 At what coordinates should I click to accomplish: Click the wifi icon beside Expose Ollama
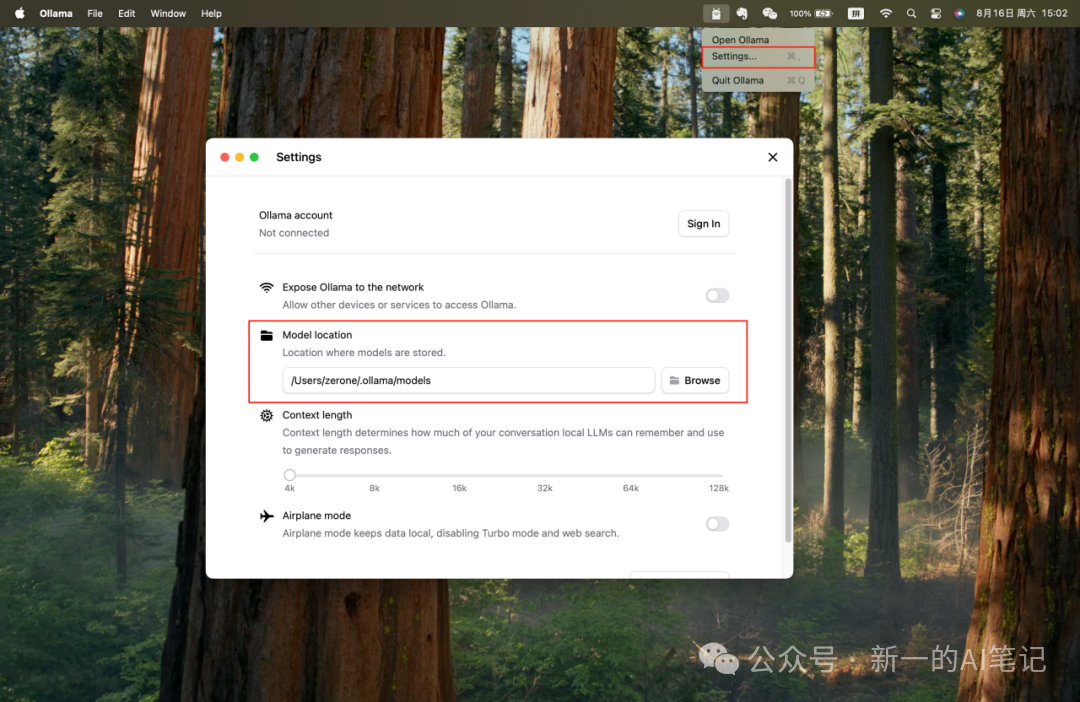point(267,287)
